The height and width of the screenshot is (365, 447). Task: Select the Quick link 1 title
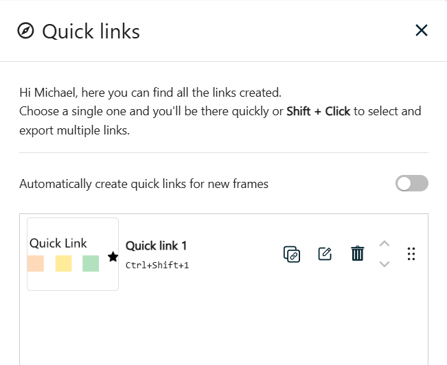pyautogui.click(x=156, y=246)
